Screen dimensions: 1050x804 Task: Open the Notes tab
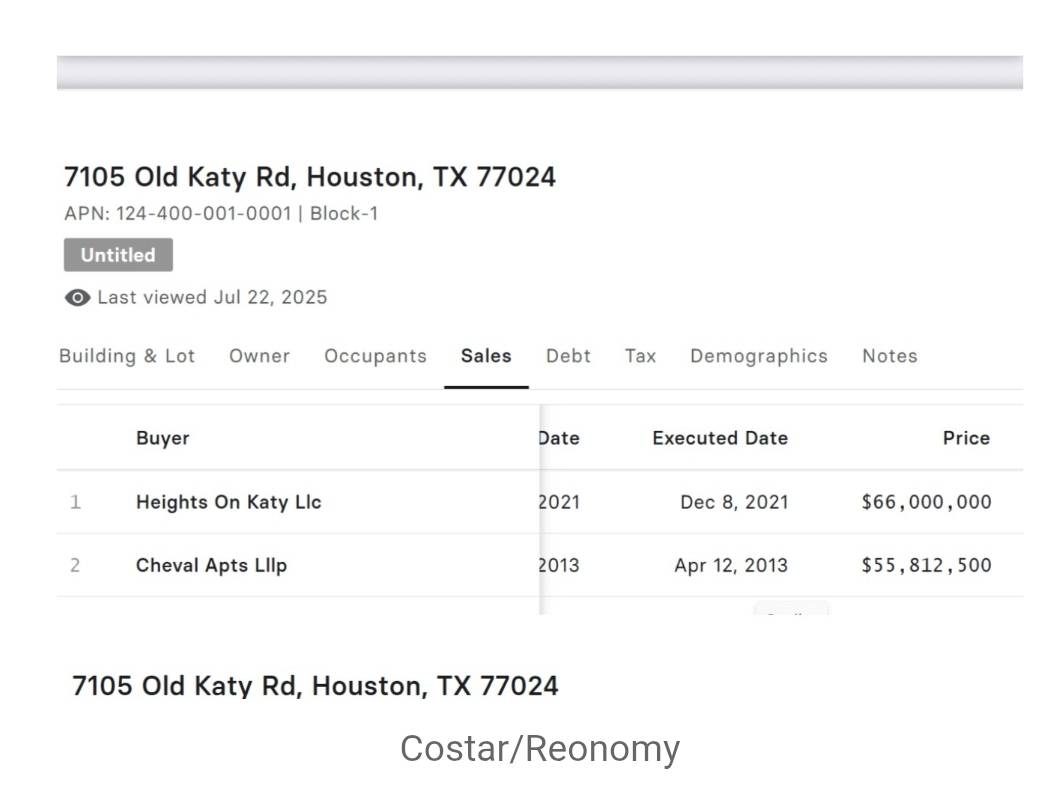889,356
